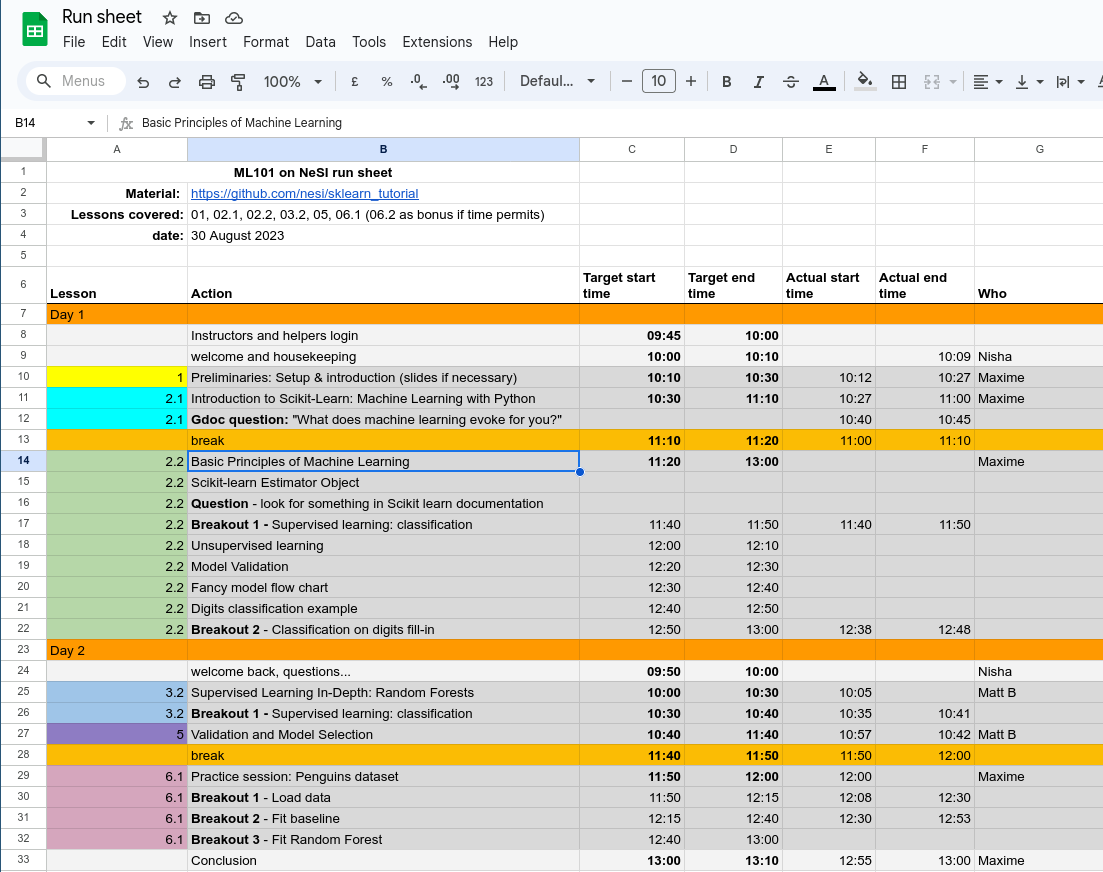Toggle bold formatting

coord(727,82)
